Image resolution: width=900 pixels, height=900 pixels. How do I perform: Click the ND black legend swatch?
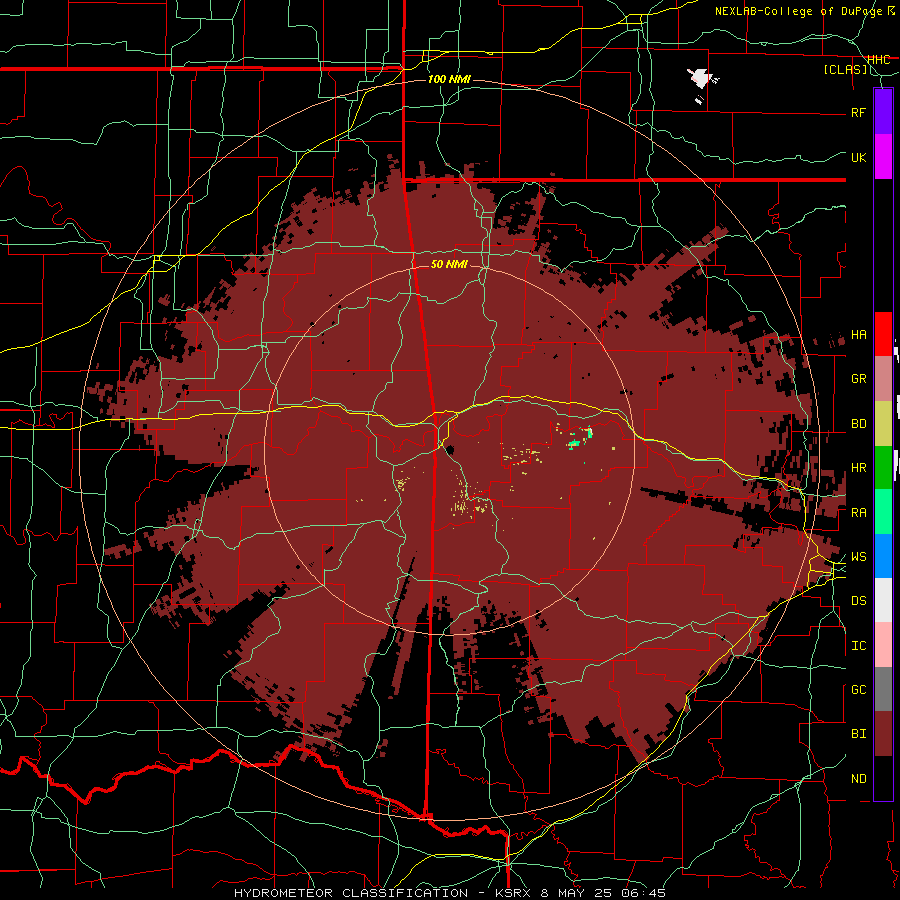pos(883,778)
